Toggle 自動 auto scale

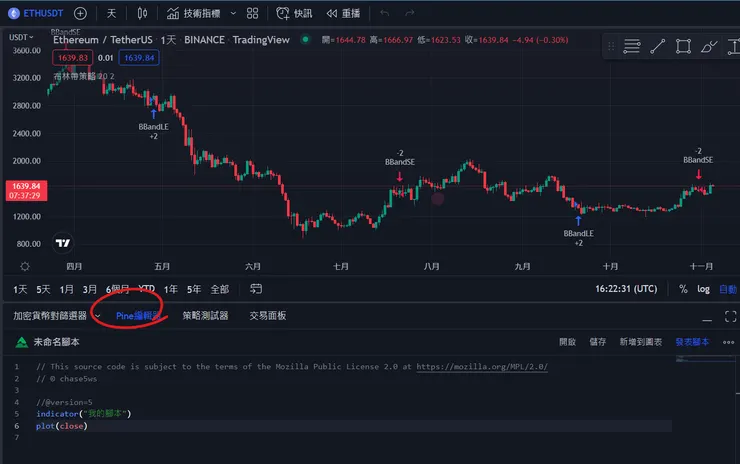(x=728, y=289)
